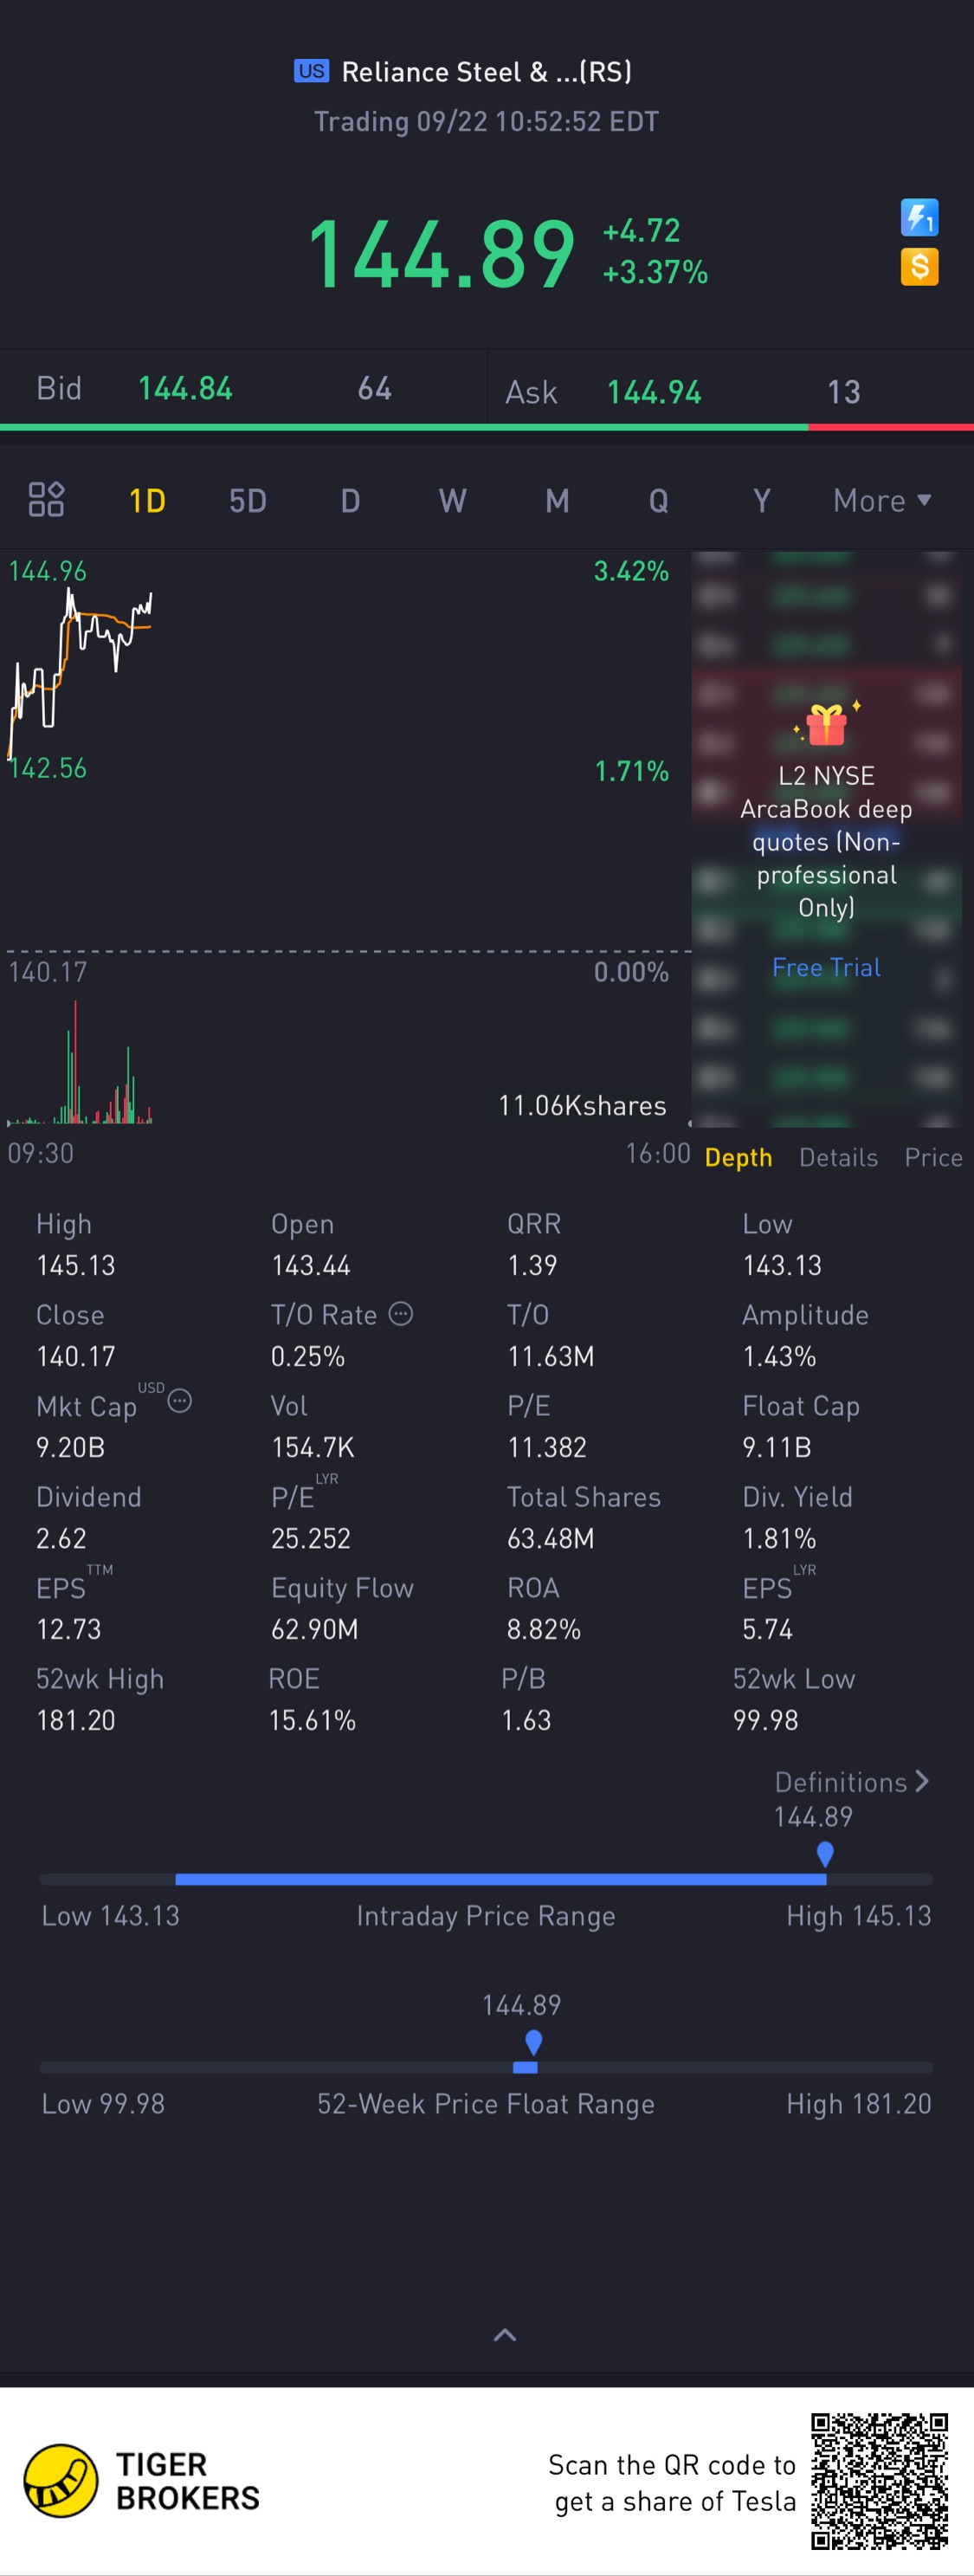Select the 1D chart period
The image size is (974, 2576).
coord(147,500)
